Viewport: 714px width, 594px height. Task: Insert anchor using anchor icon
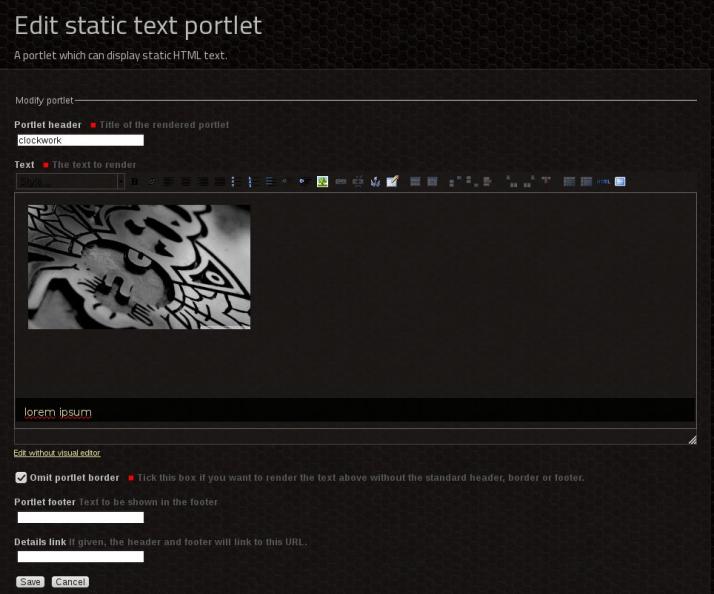(375, 182)
